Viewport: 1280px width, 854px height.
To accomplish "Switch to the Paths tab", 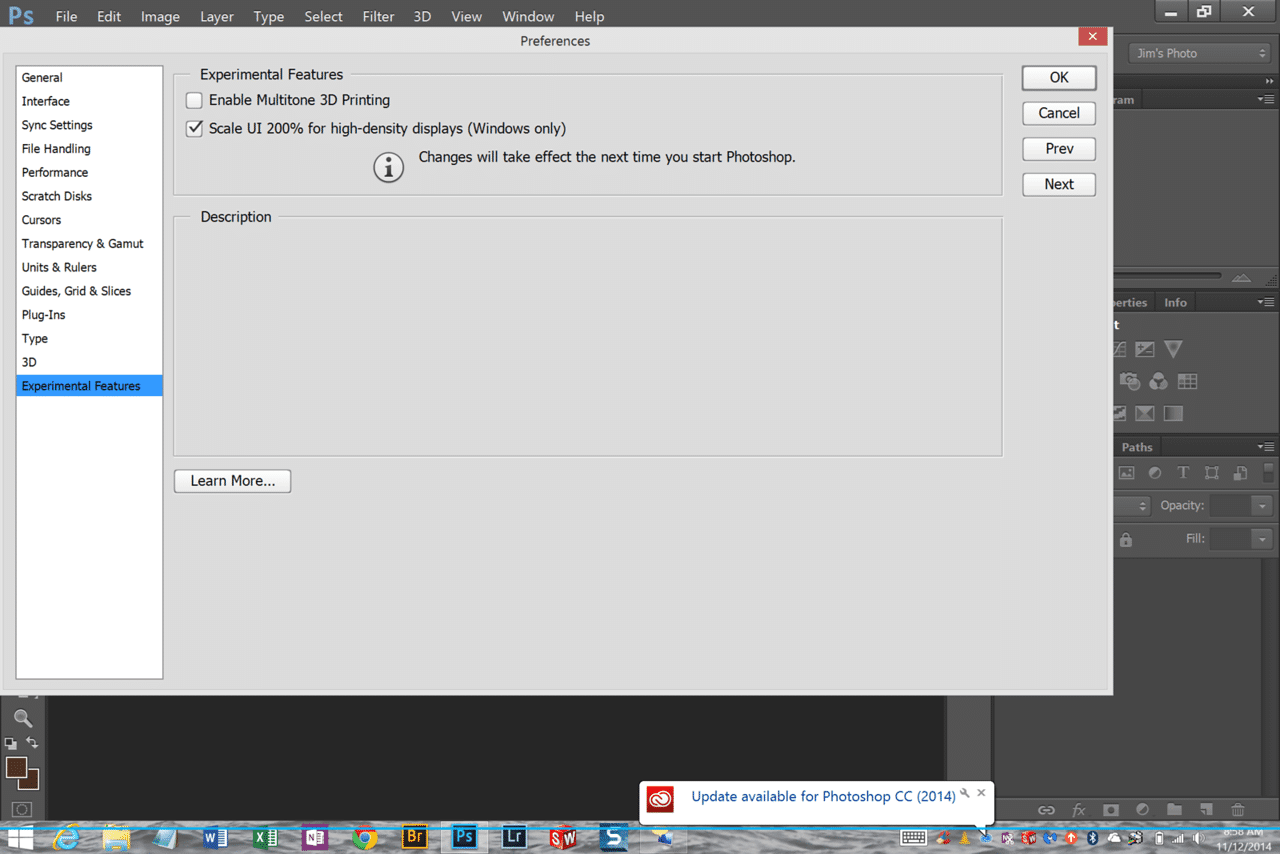I will click(x=1137, y=447).
